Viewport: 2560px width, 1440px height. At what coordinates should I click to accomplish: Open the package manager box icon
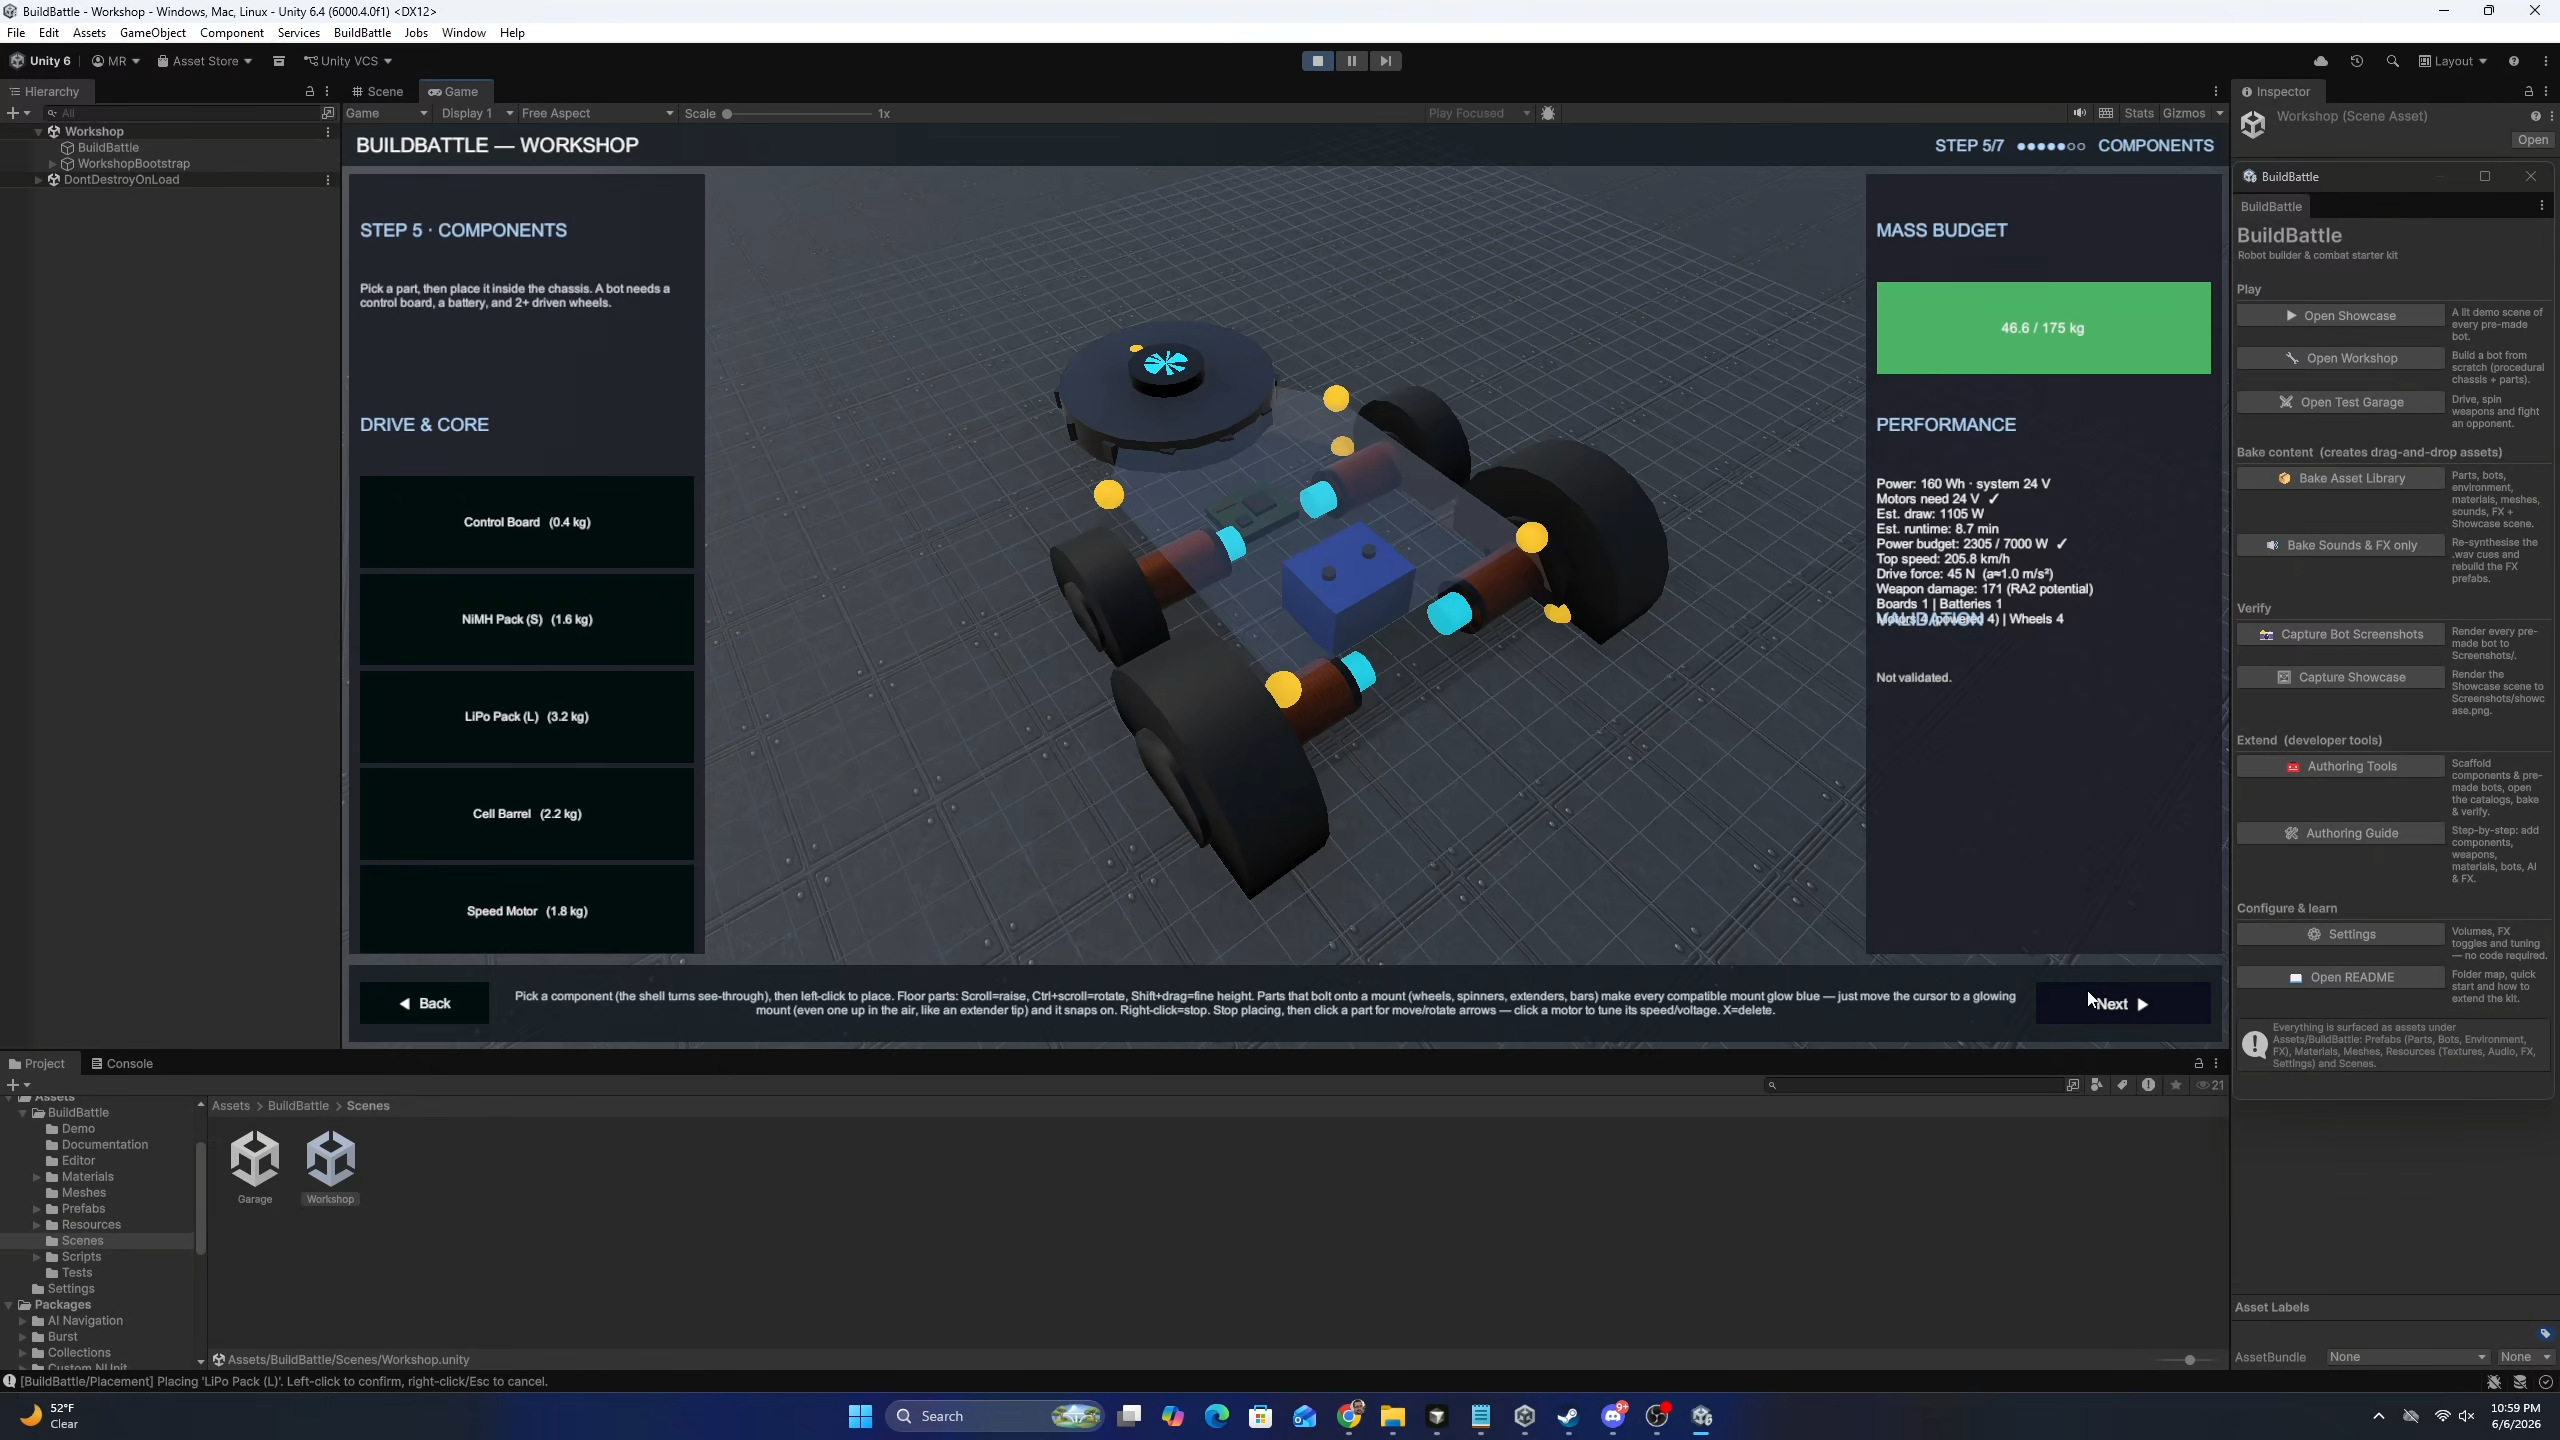pos(279,61)
